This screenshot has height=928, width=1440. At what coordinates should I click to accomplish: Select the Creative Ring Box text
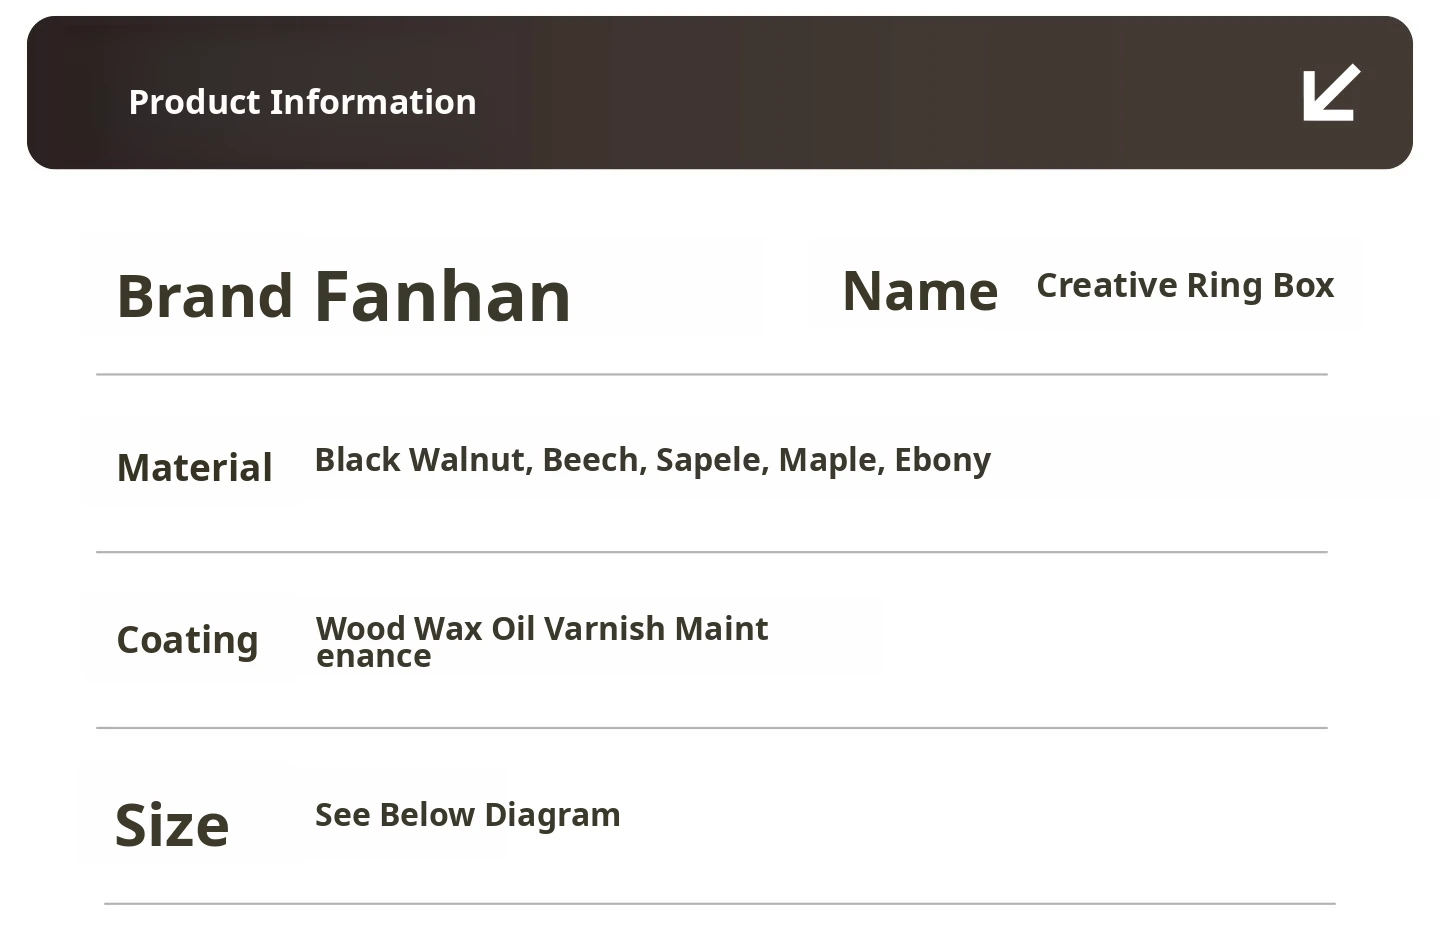tap(1185, 286)
